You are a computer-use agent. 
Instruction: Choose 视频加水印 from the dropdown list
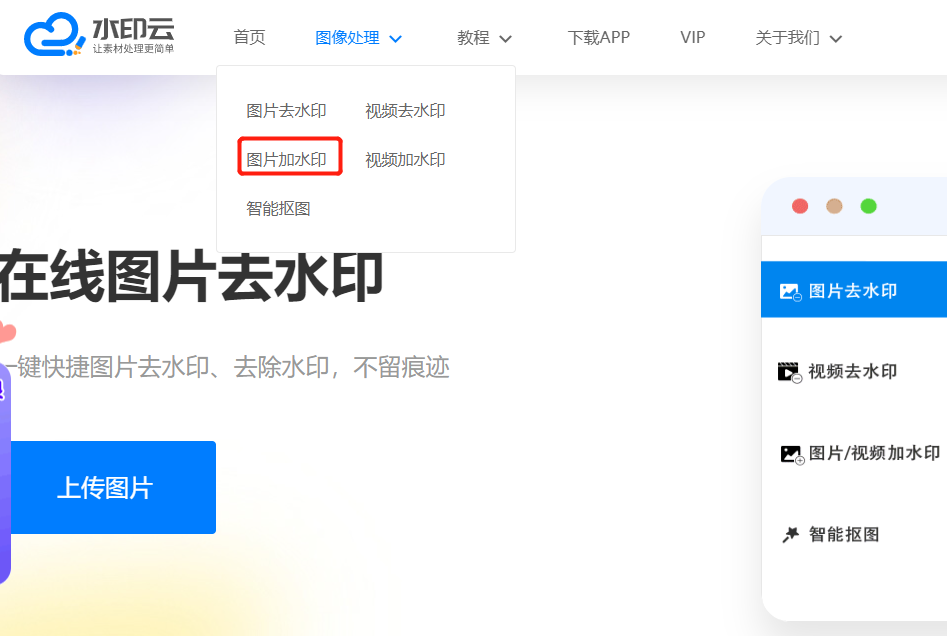405,160
